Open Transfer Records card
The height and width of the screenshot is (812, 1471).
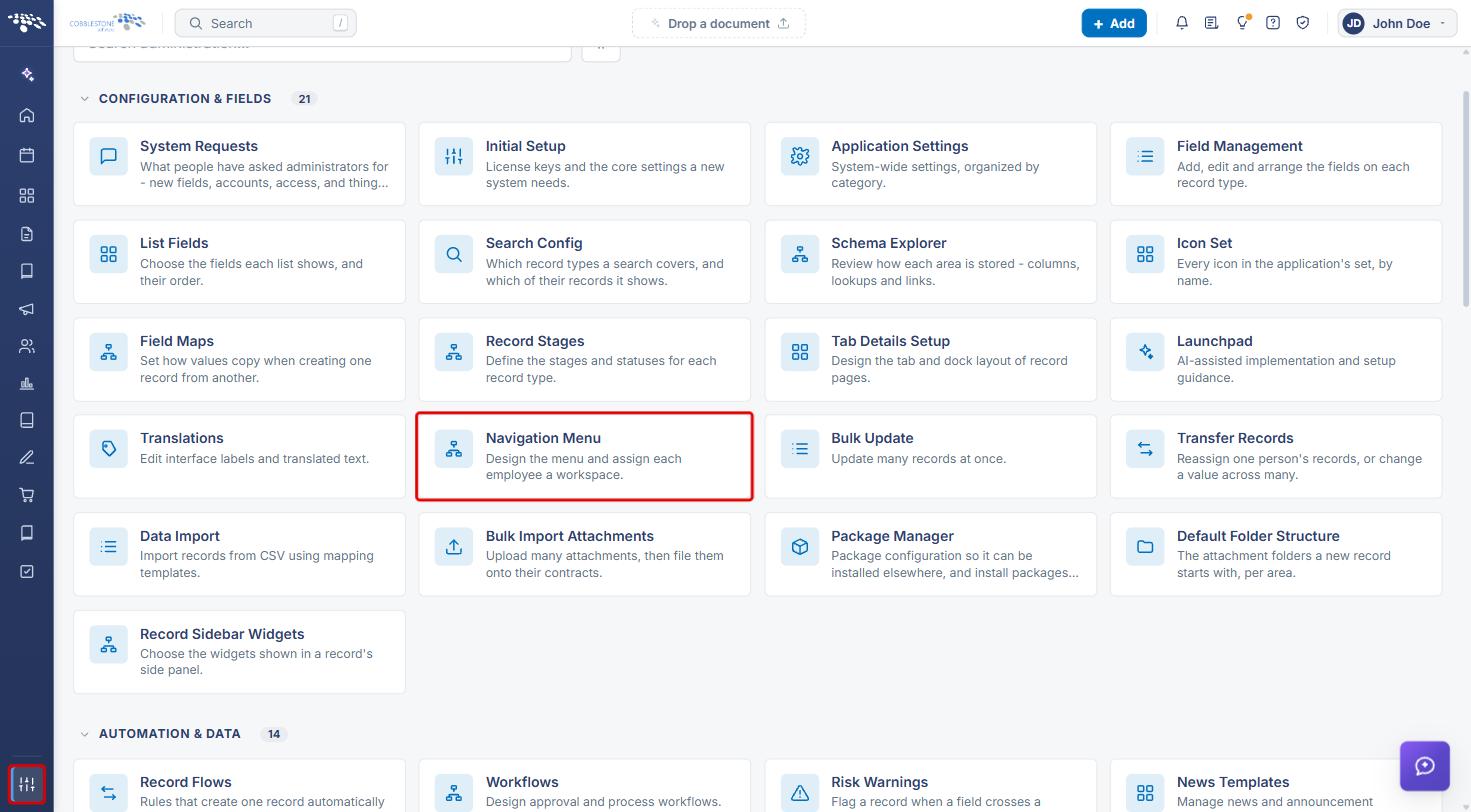tap(1276, 457)
